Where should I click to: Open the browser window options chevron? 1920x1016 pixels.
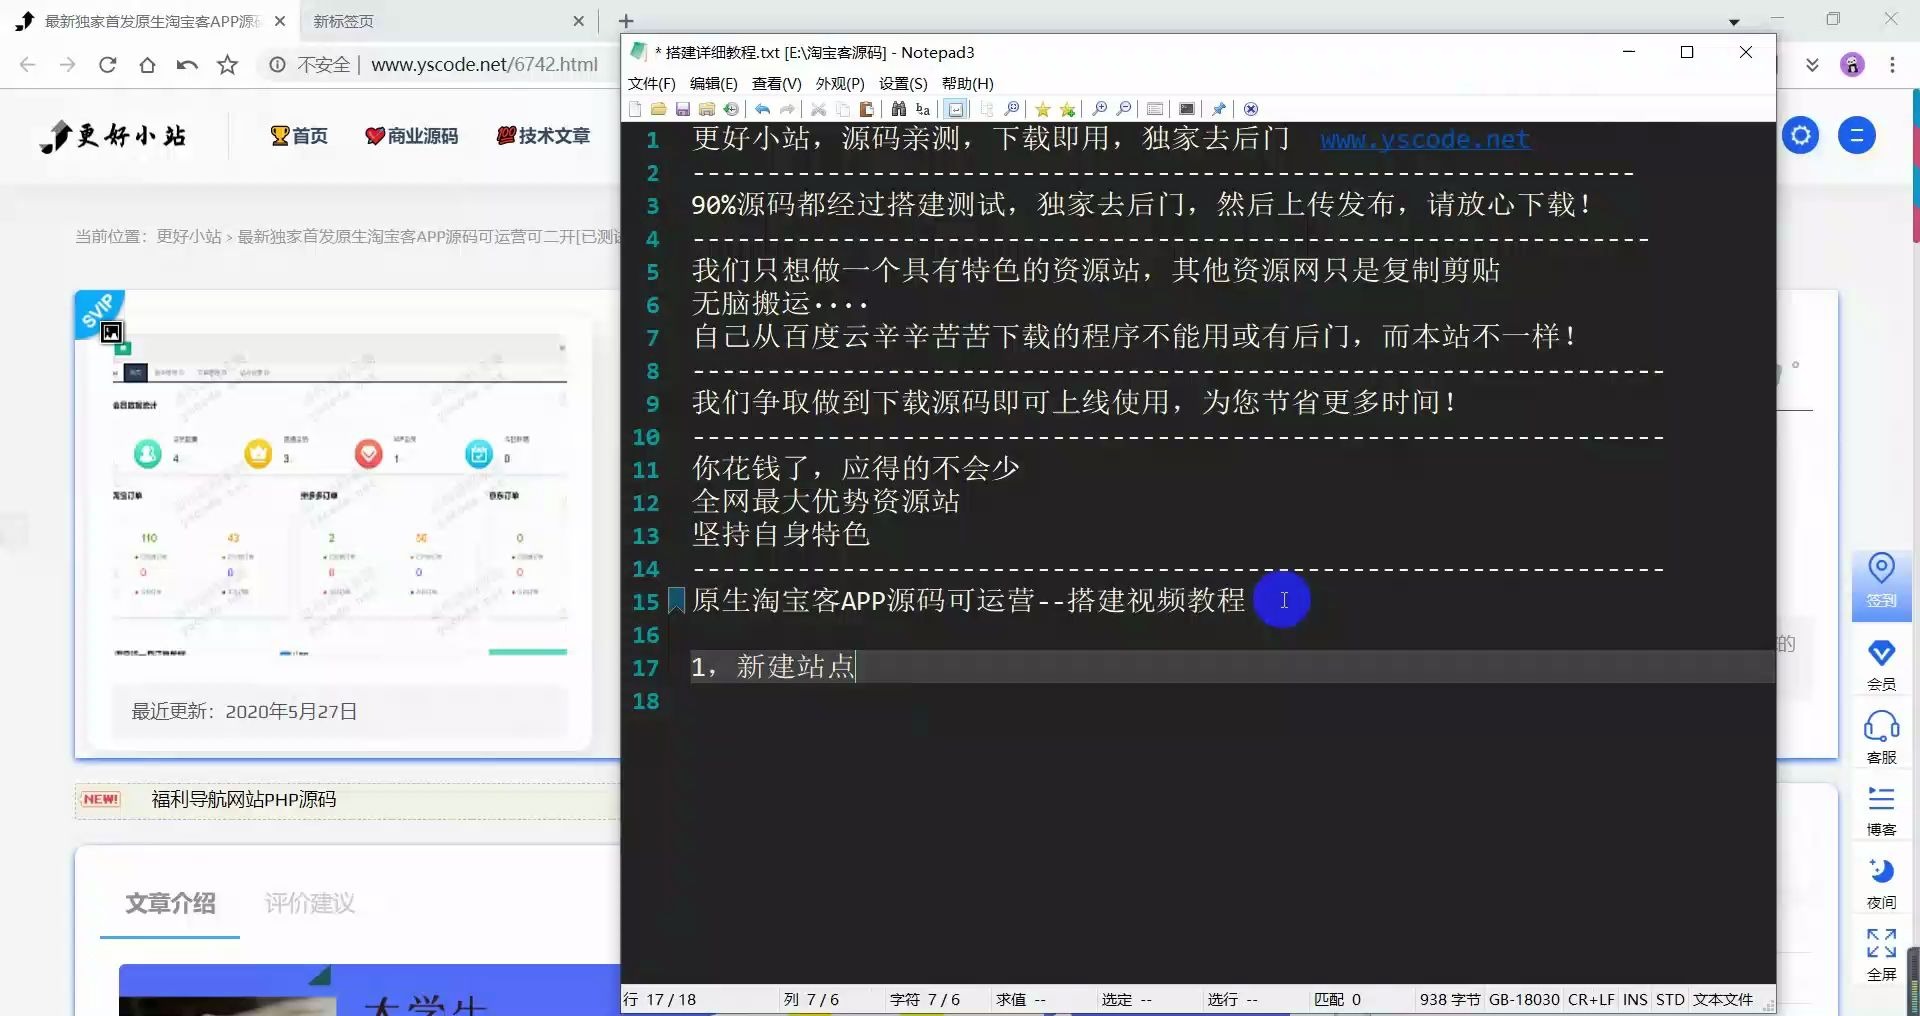pyautogui.click(x=1734, y=21)
